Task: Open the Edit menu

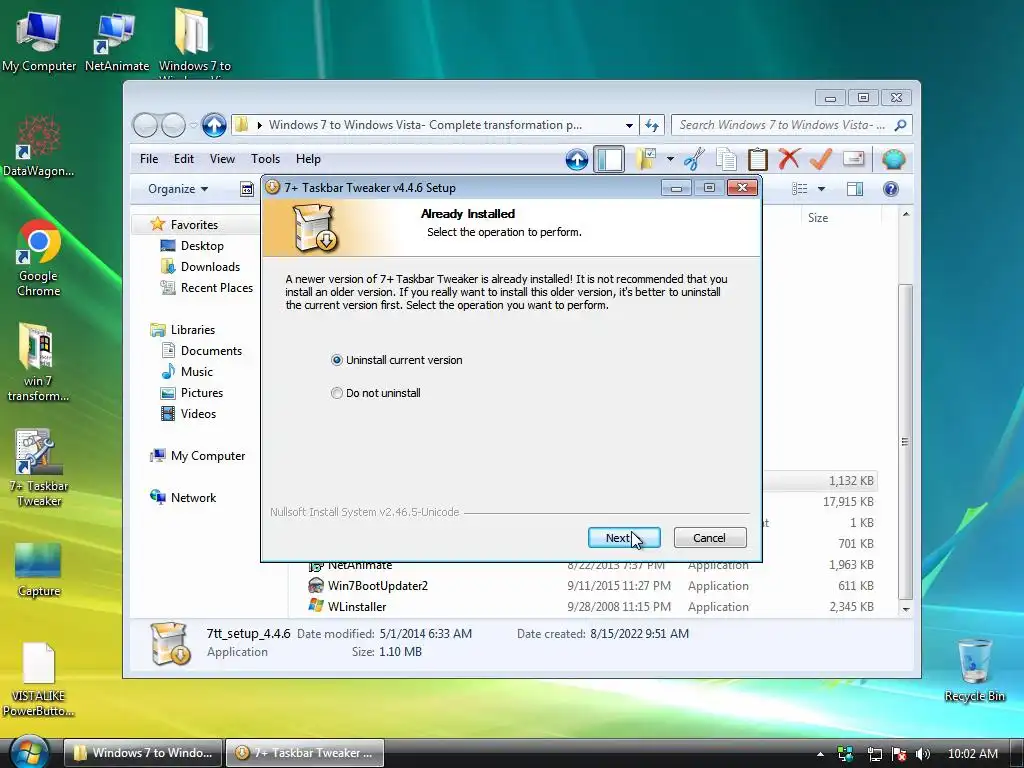Action: [184, 159]
